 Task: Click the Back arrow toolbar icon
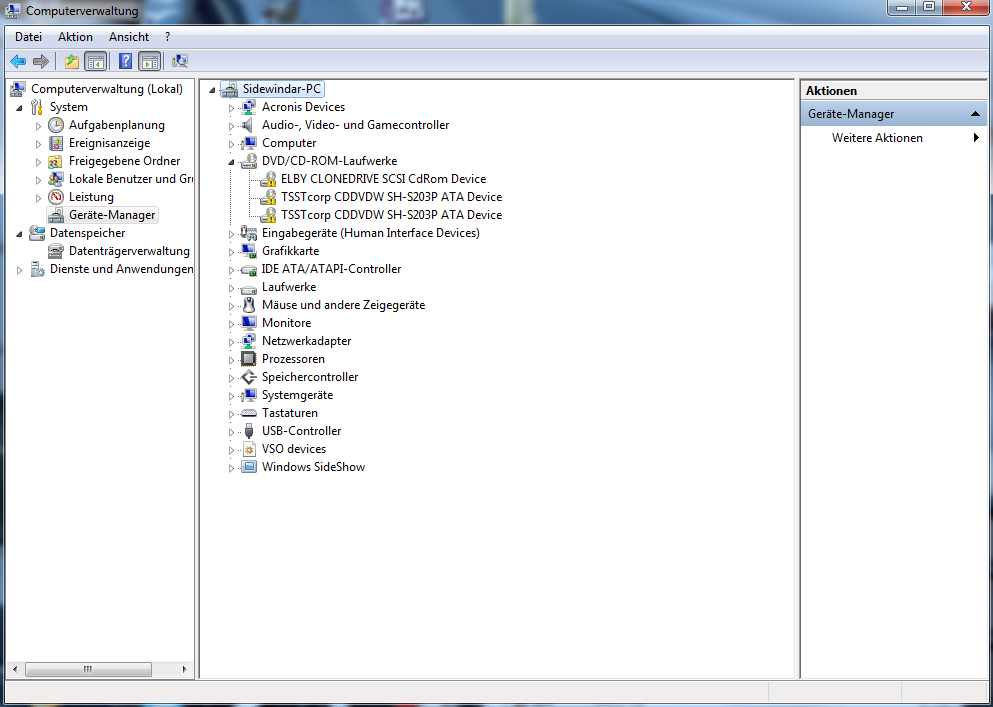[x=18, y=61]
